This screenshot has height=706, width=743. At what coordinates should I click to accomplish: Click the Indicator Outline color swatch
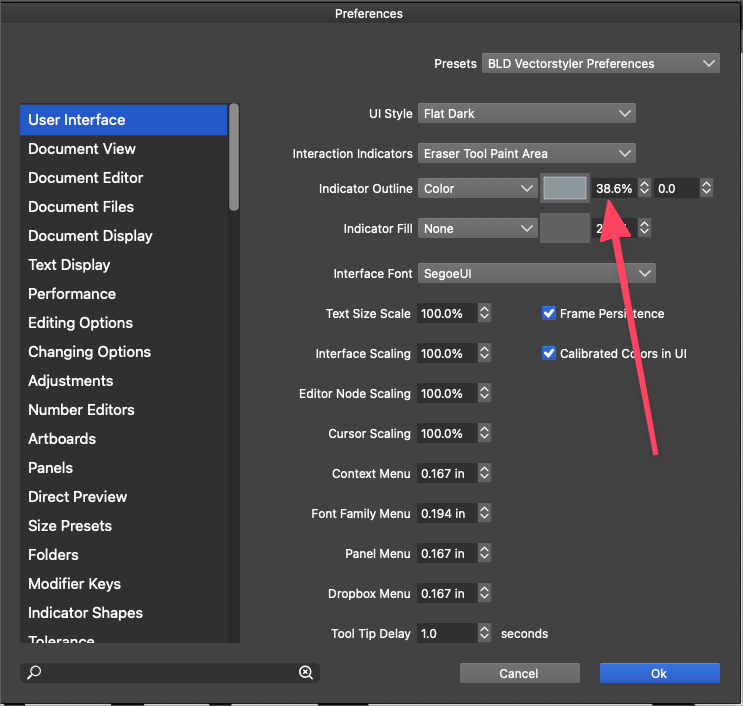pyautogui.click(x=565, y=188)
